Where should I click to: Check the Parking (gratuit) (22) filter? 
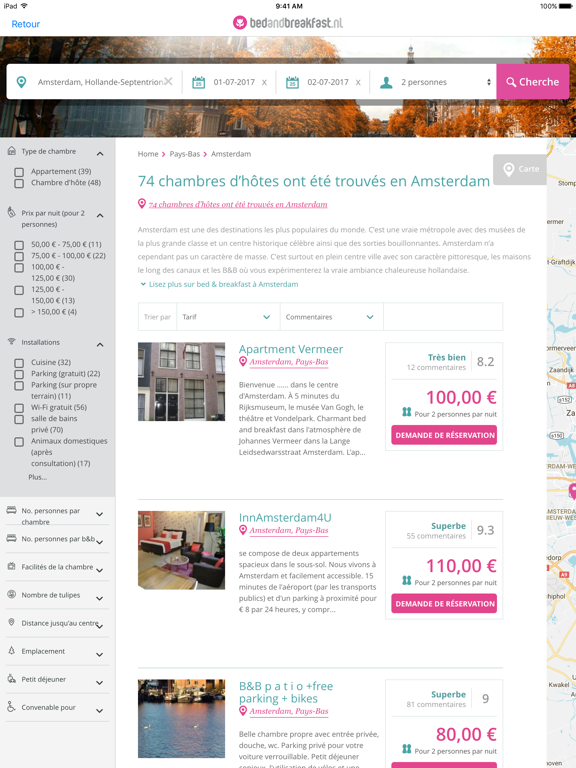tap(19, 374)
